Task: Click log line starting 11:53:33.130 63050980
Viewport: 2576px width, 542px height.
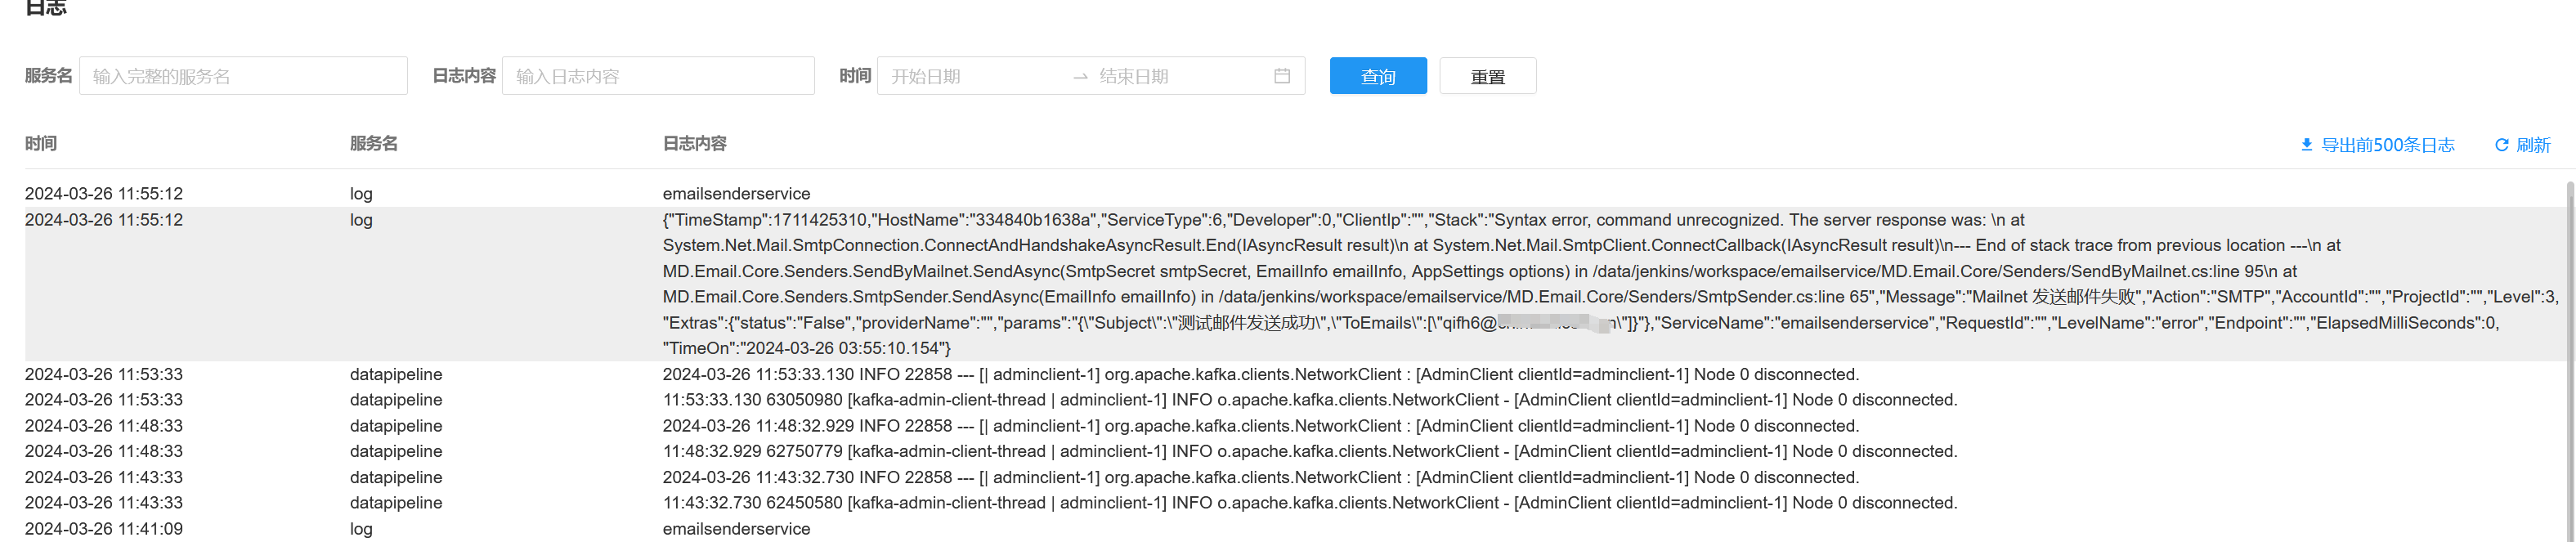Action: (1310, 400)
